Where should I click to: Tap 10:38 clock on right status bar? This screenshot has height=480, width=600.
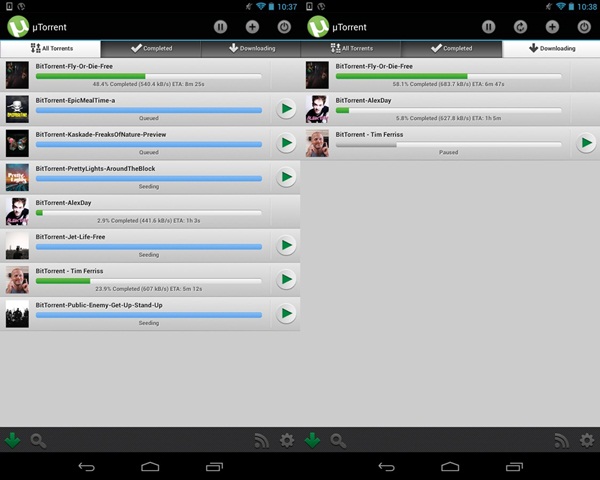[587, 7]
